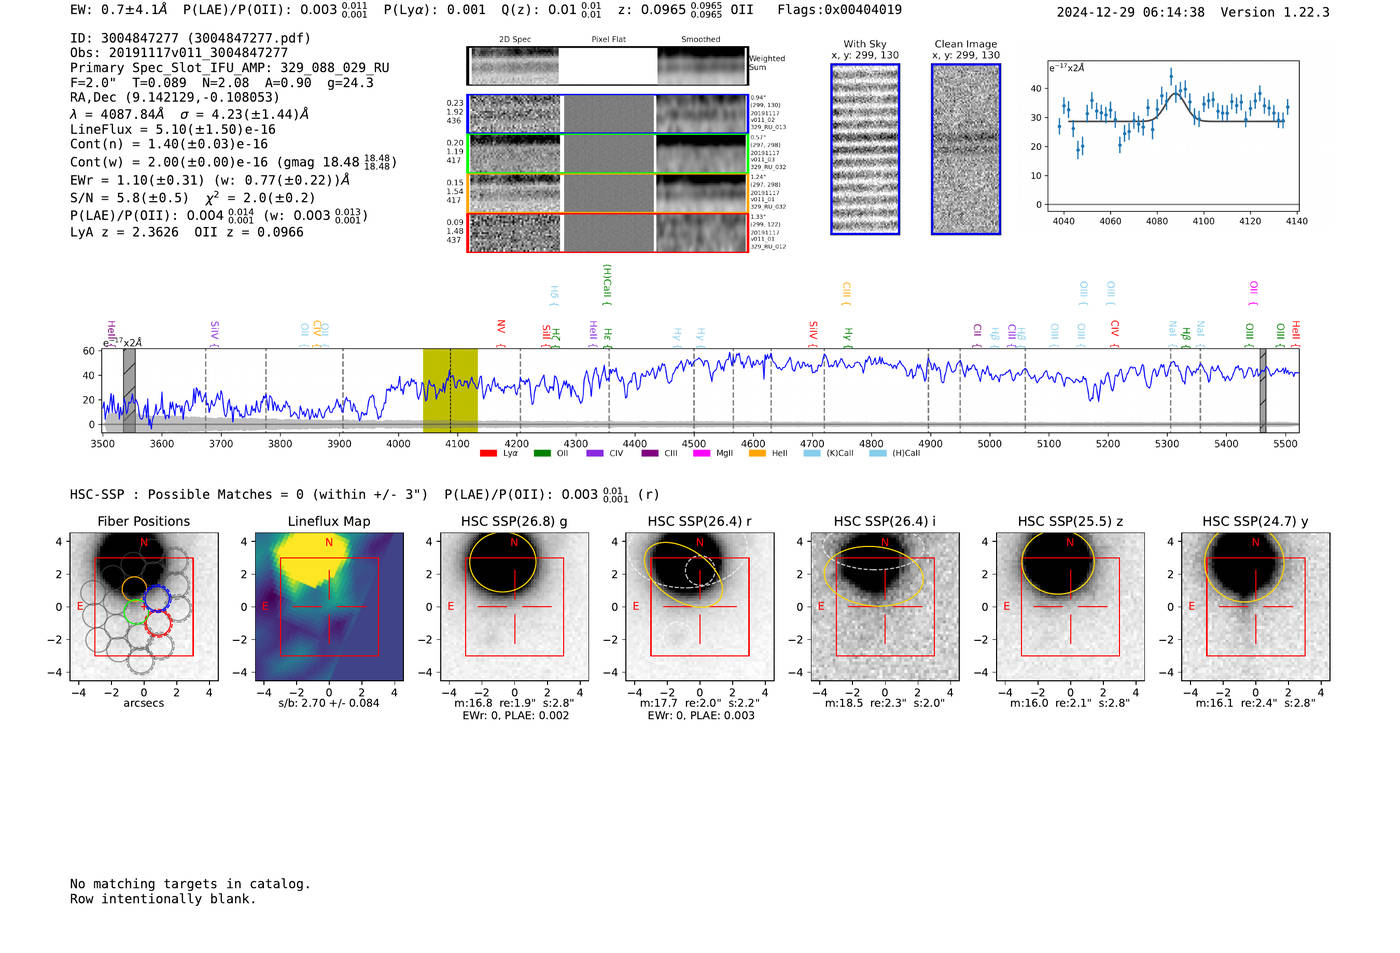Open the Fiber Positions panel image

[144, 607]
